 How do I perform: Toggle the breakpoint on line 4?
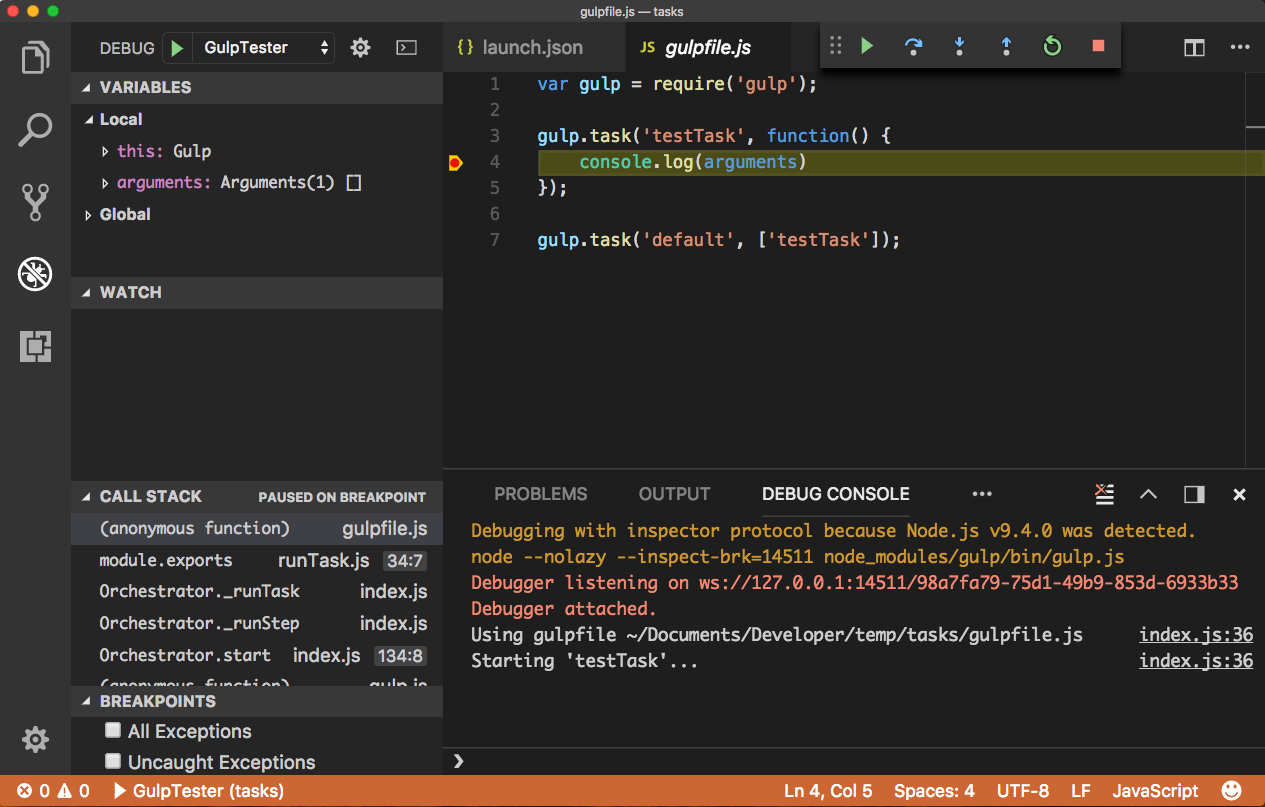click(455, 162)
